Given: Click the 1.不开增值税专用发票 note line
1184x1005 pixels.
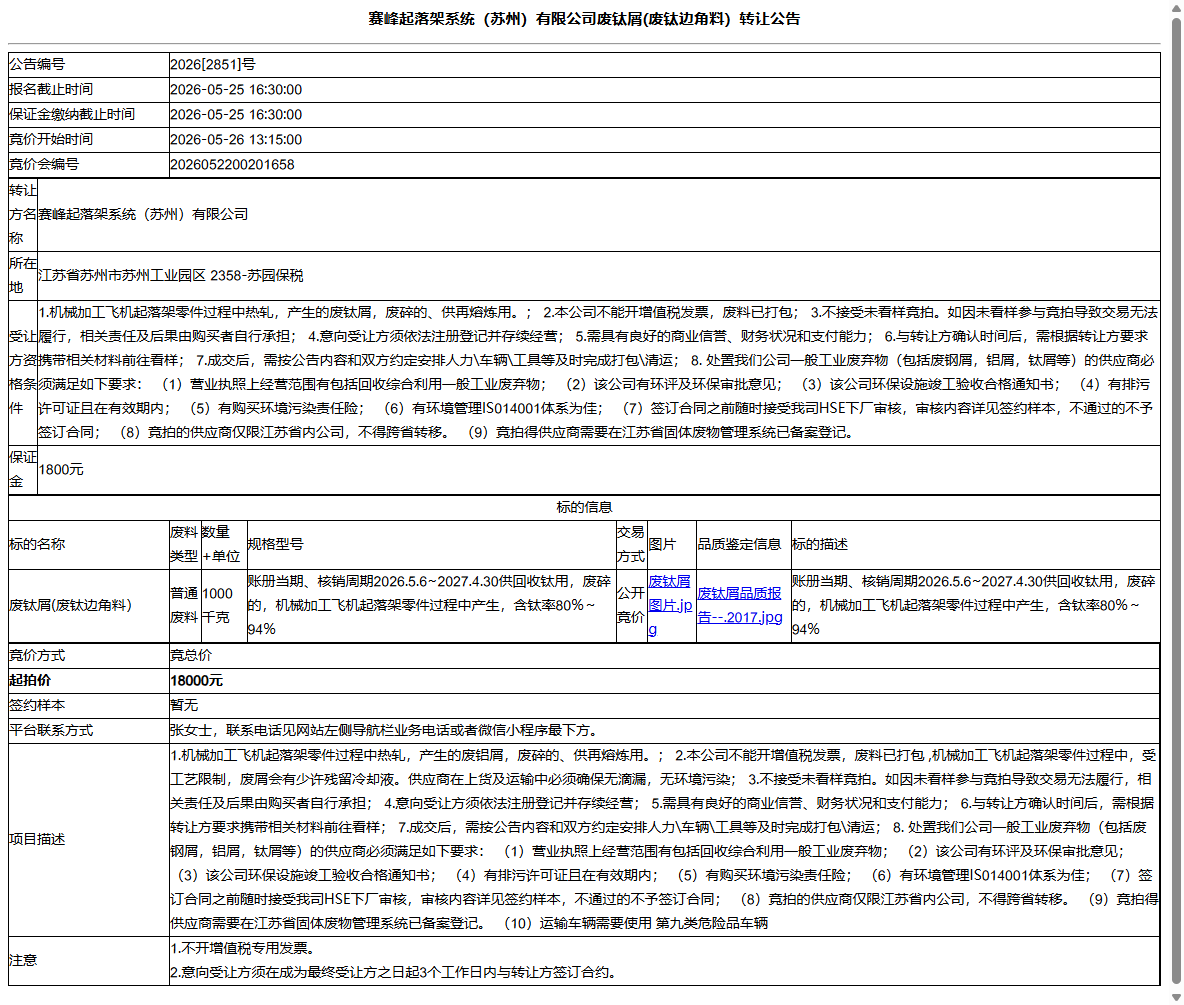Looking at the screenshot, I should (242, 948).
